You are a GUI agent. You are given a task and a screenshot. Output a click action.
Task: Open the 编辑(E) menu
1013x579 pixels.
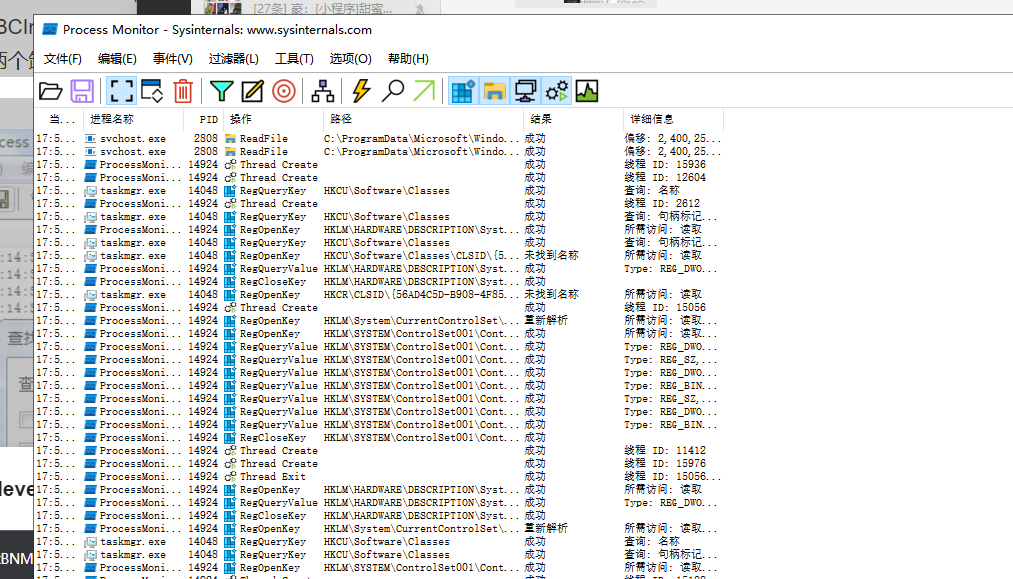click(x=117, y=59)
